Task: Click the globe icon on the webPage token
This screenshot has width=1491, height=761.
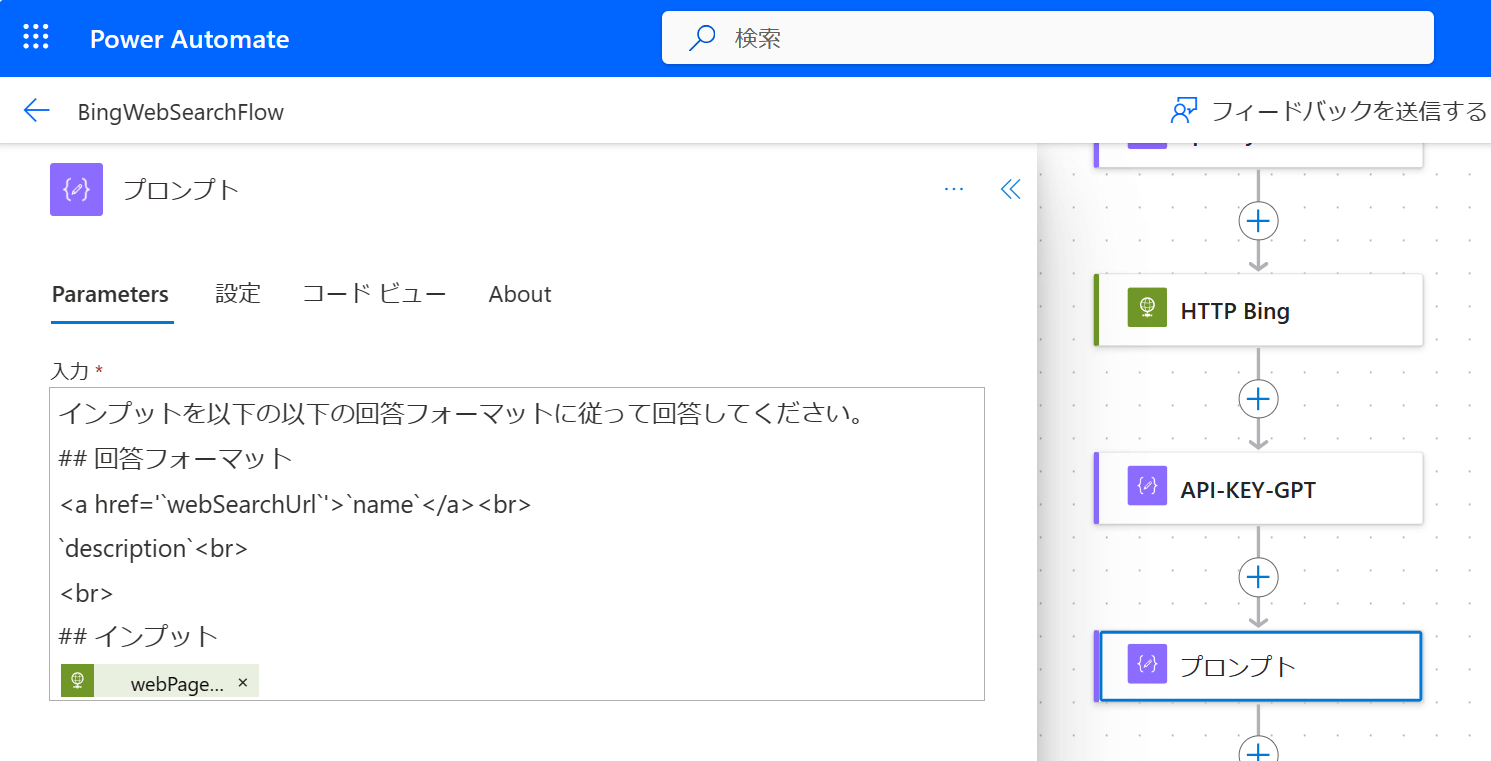Action: click(77, 681)
